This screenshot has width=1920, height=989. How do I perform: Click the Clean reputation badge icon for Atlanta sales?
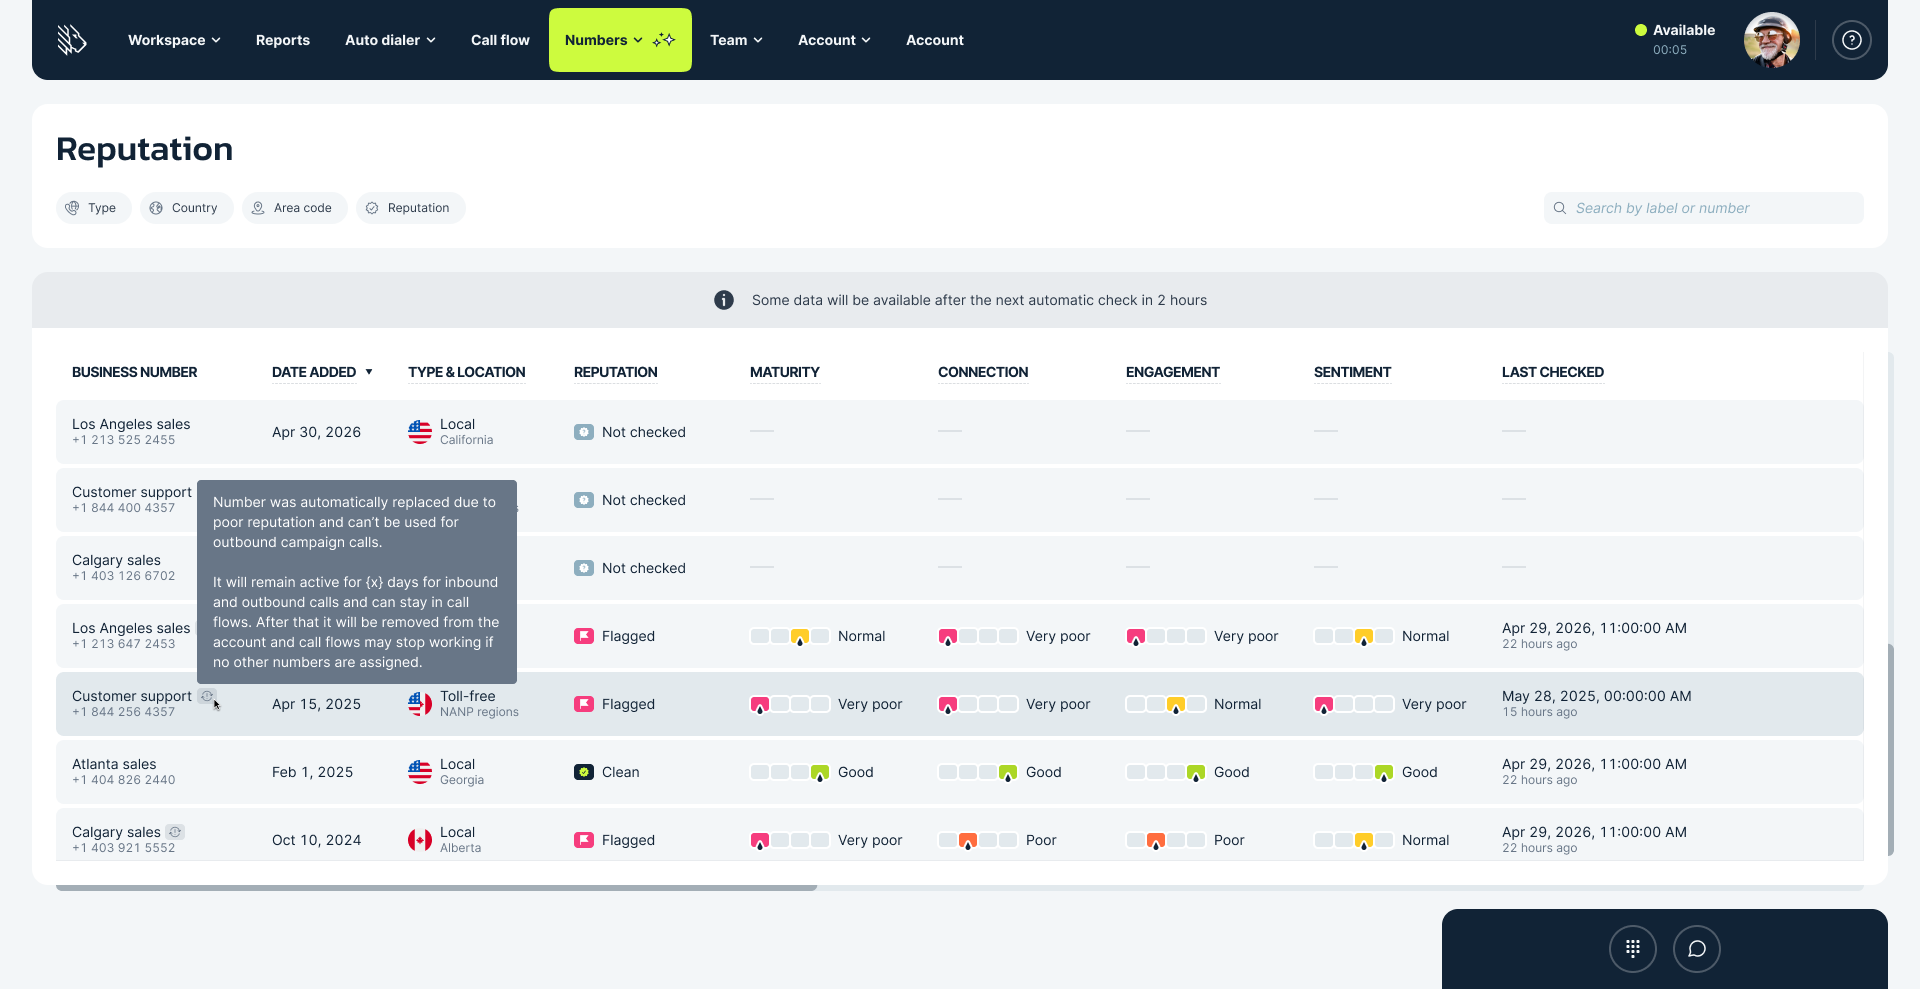pos(584,772)
